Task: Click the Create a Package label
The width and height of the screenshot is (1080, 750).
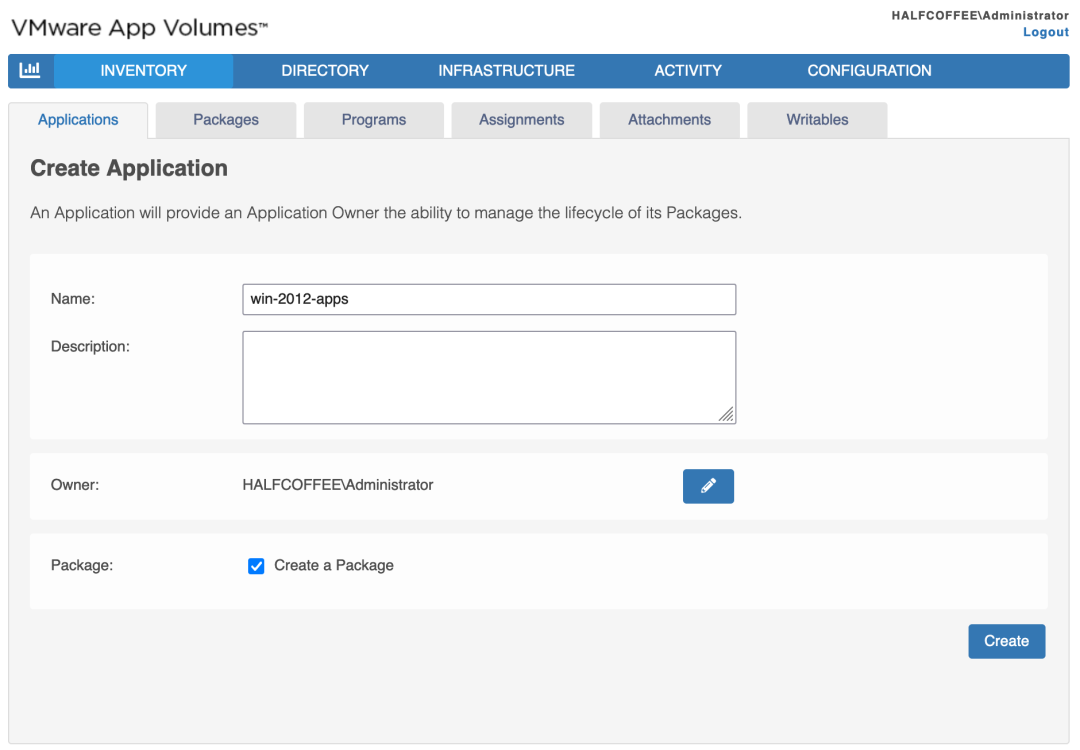Action: [x=334, y=565]
